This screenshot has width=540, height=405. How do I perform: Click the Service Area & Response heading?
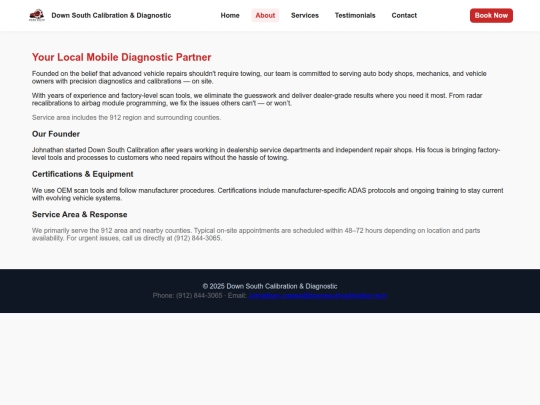pyautogui.click(x=80, y=215)
